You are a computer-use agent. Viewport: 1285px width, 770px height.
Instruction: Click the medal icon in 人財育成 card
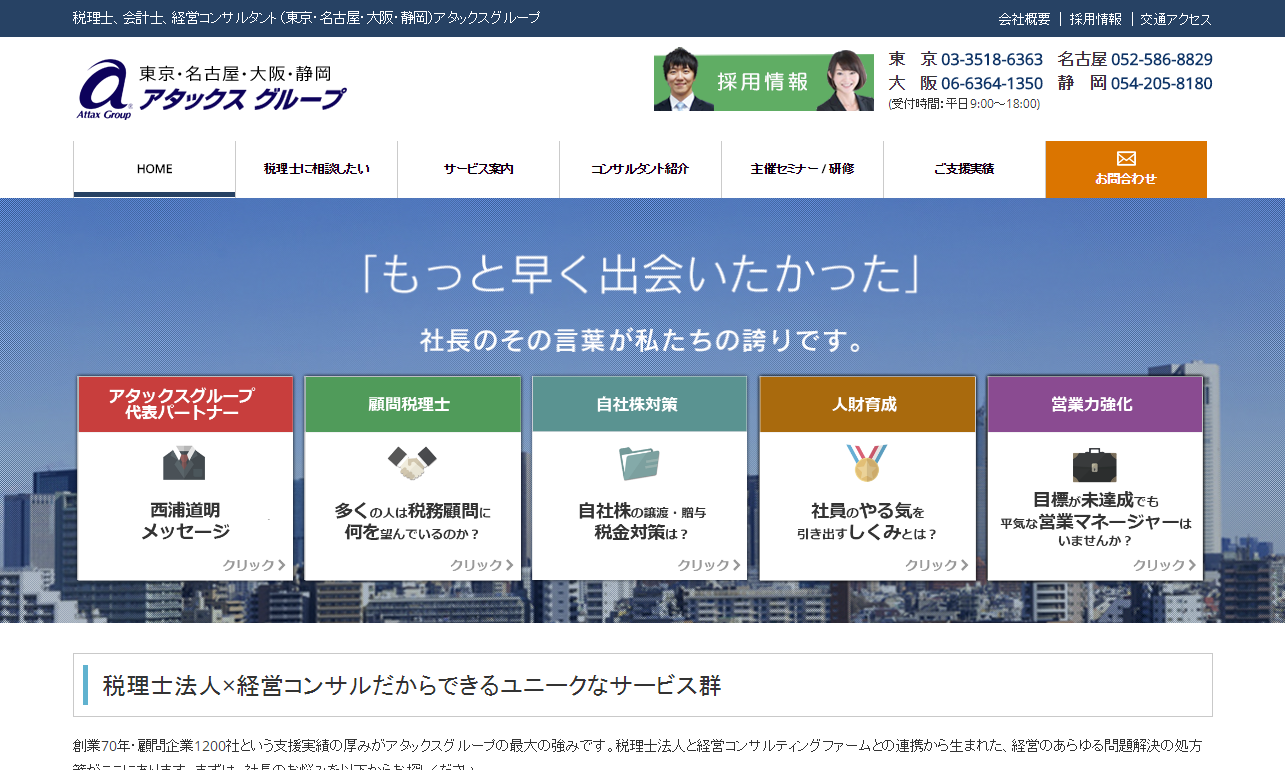(x=867, y=463)
